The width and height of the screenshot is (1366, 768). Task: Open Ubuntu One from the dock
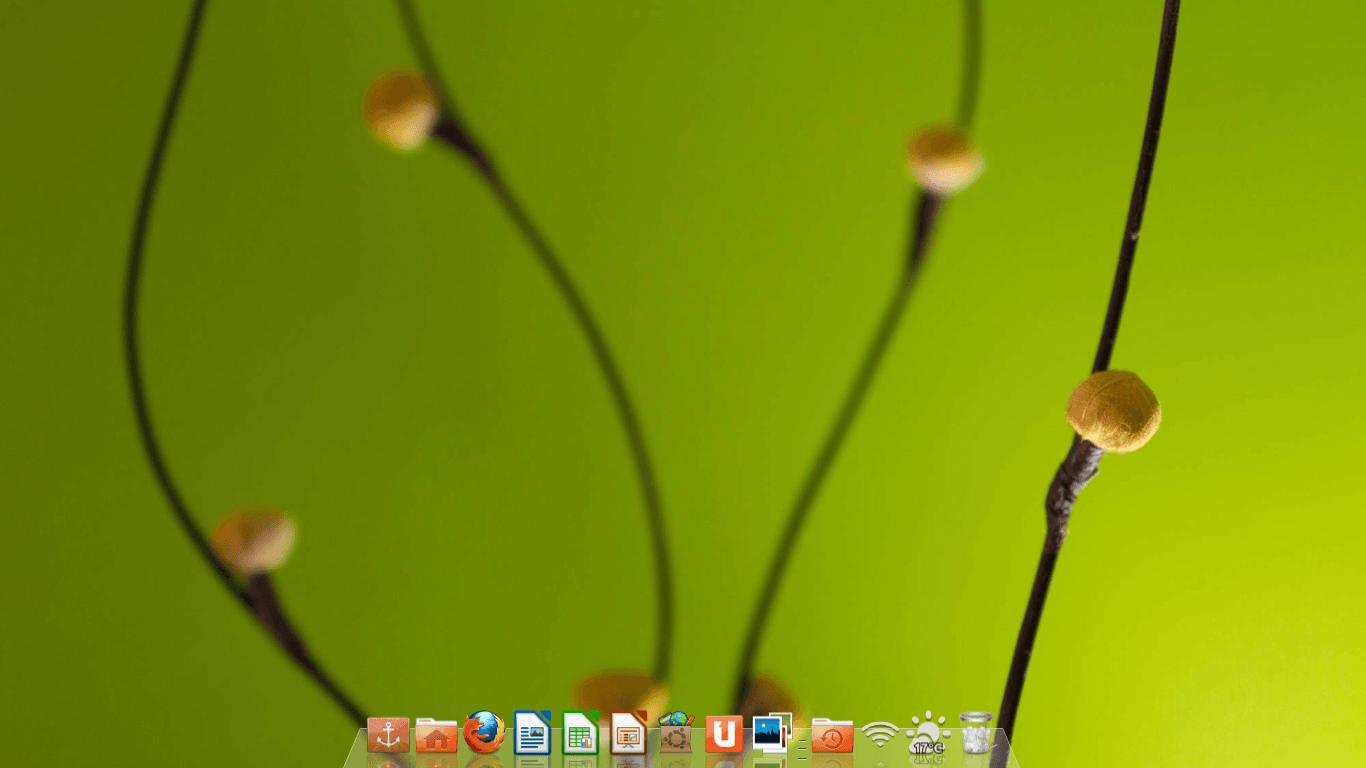[x=724, y=734]
